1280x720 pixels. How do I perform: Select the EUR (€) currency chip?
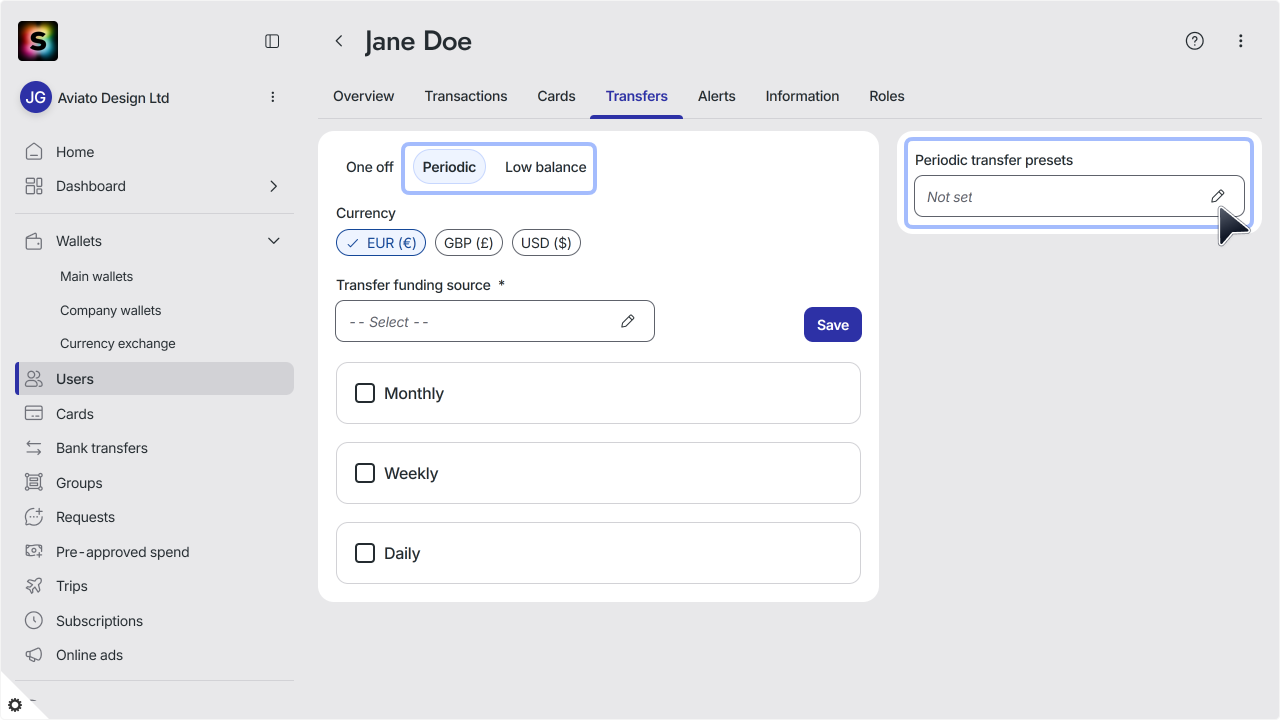coord(381,243)
